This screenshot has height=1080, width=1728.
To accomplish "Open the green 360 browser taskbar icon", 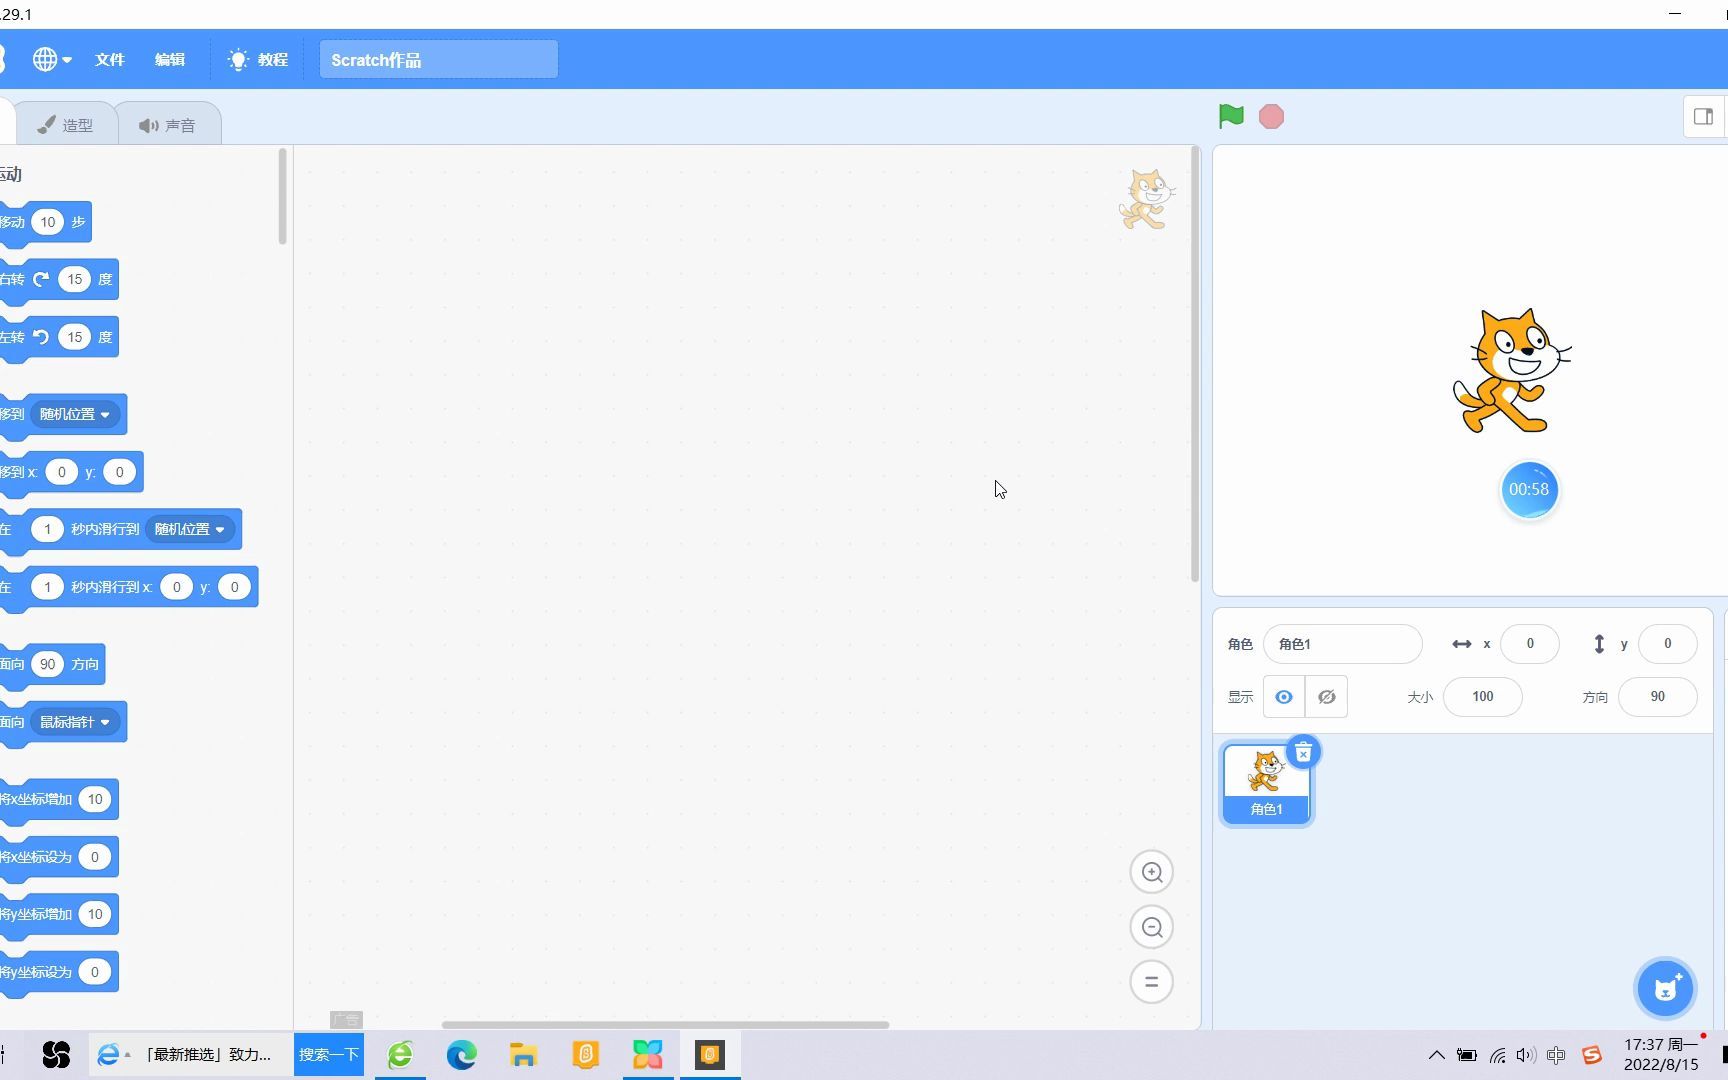I will [x=401, y=1055].
